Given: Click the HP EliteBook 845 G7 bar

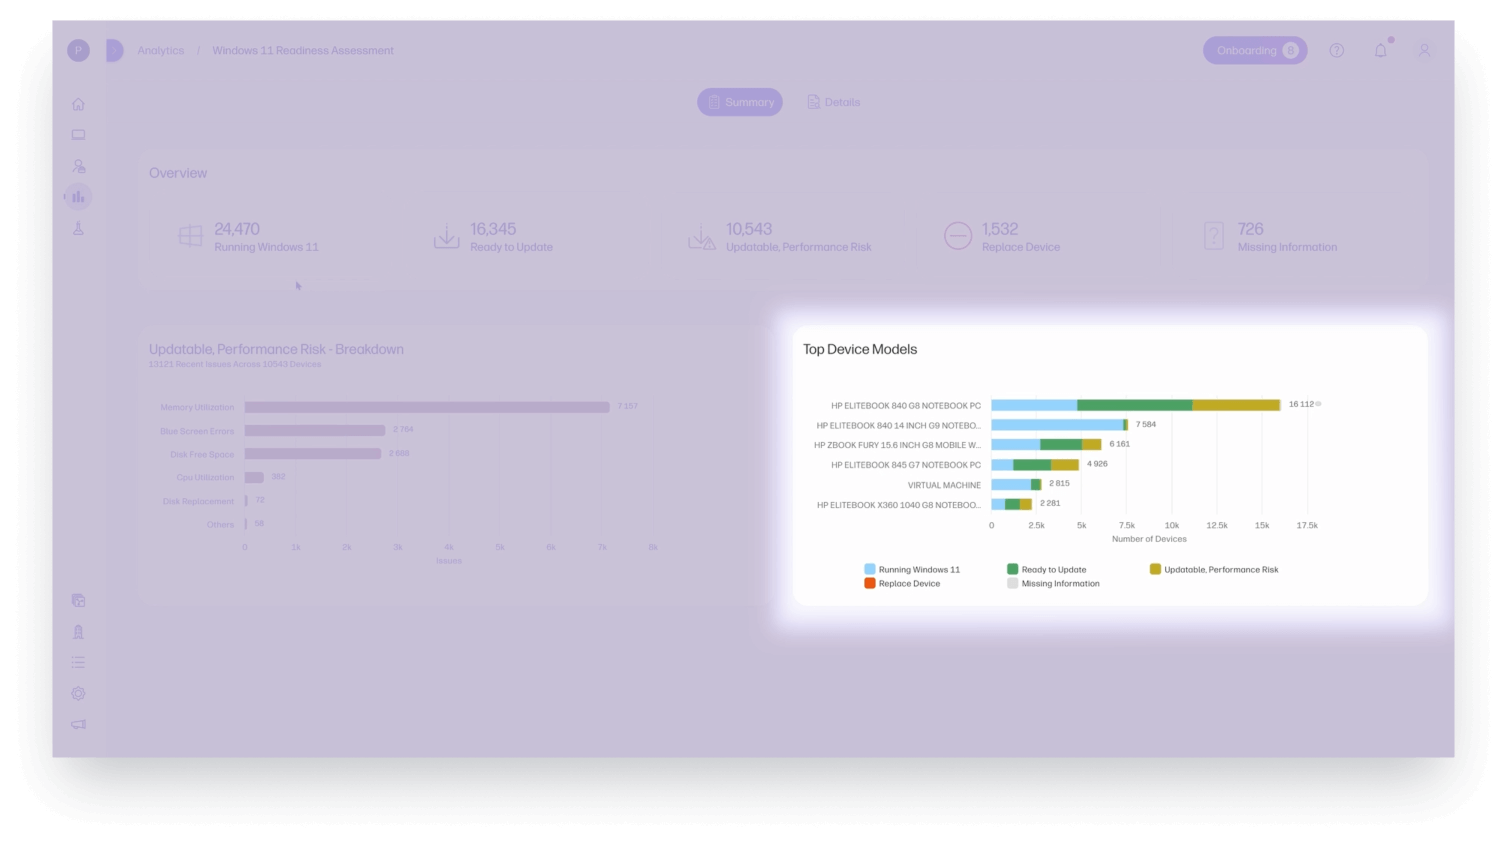Looking at the screenshot, I should click(x=1035, y=465).
